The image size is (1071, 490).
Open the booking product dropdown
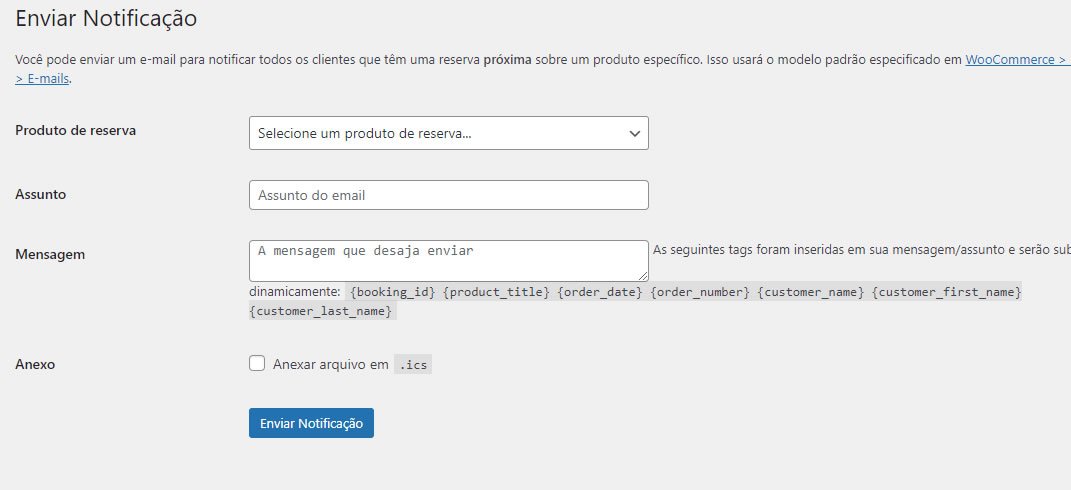click(x=449, y=133)
